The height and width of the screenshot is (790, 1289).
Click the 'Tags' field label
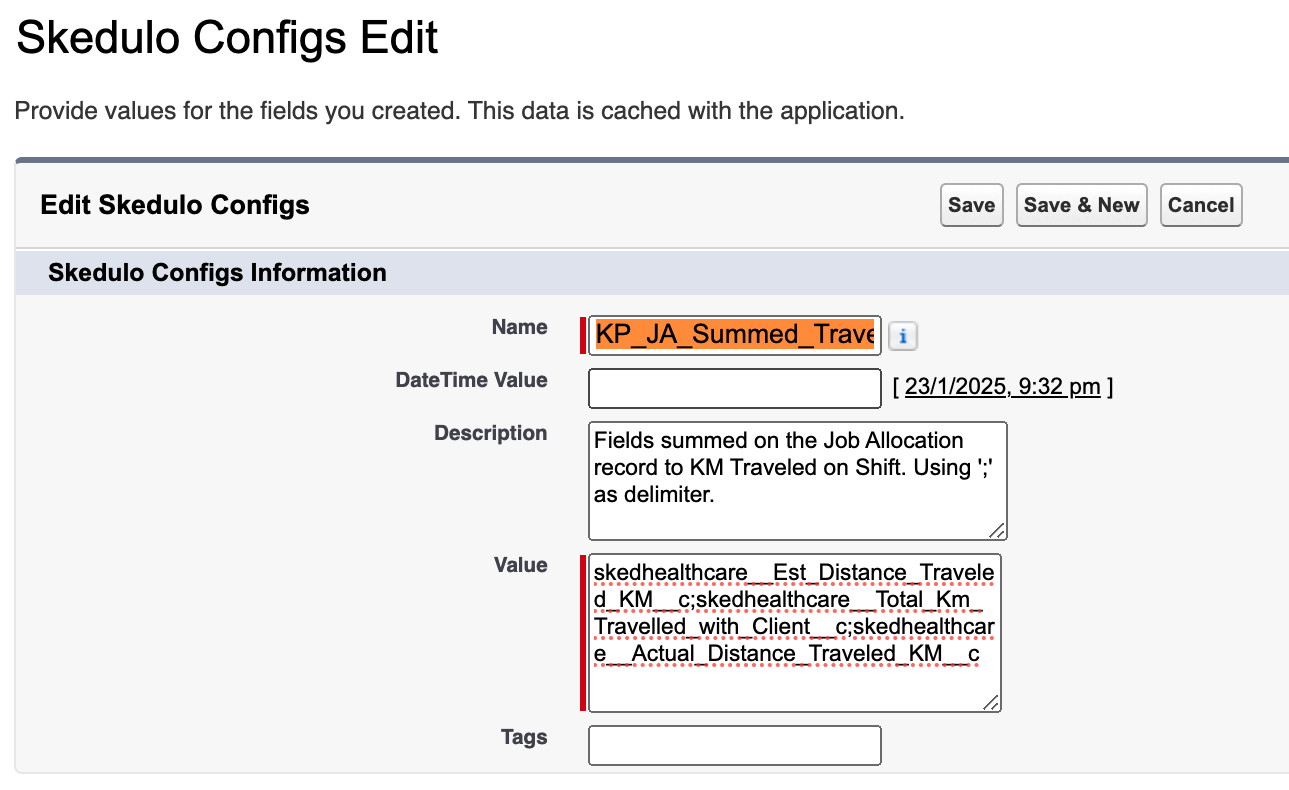tap(524, 737)
